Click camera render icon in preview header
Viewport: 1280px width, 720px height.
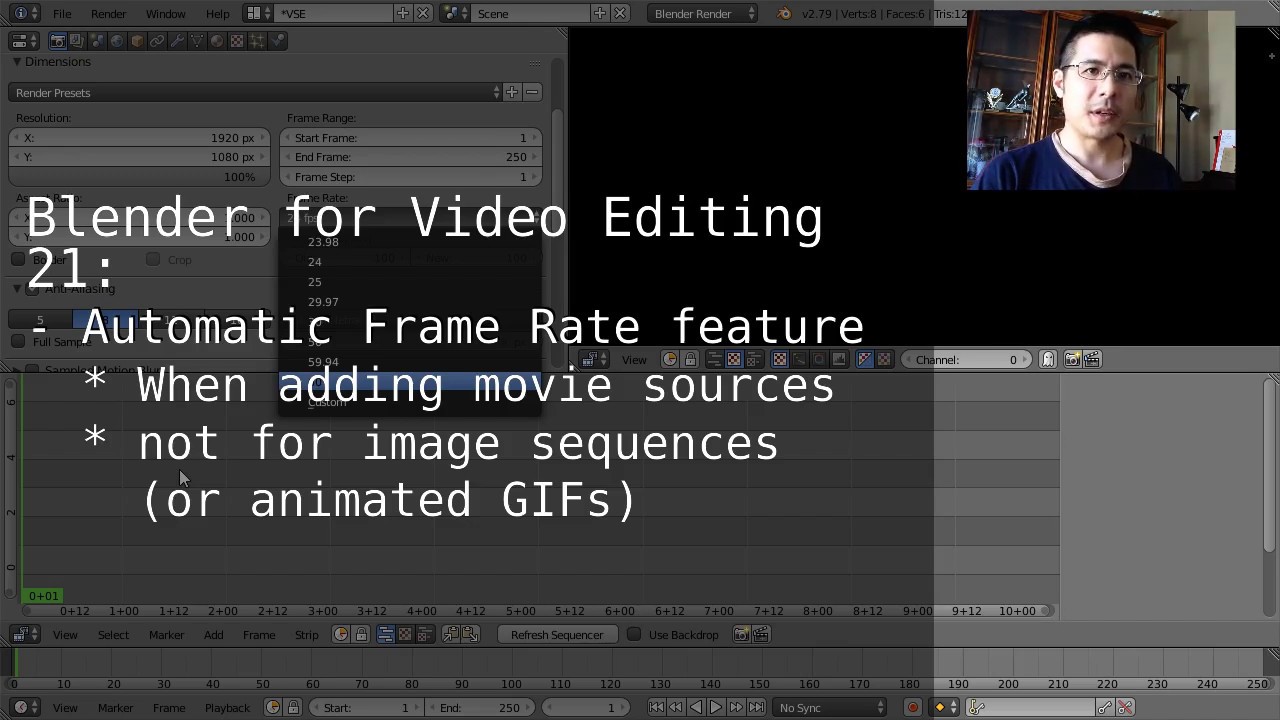tap(1072, 360)
